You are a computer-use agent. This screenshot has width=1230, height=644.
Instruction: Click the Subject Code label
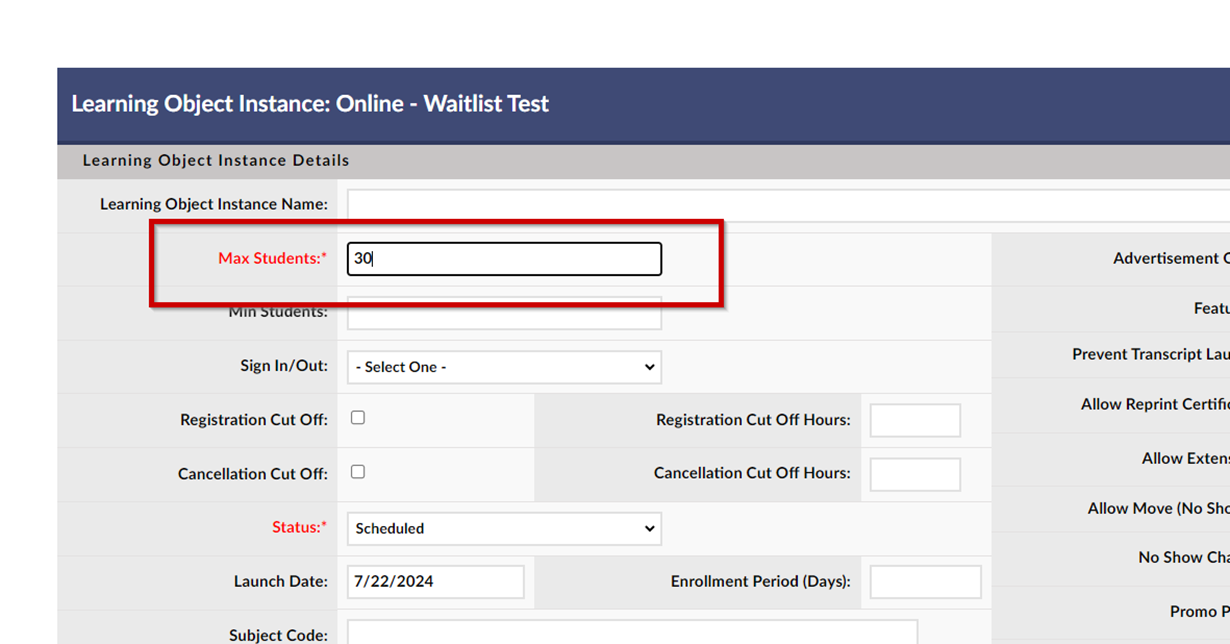pos(279,635)
